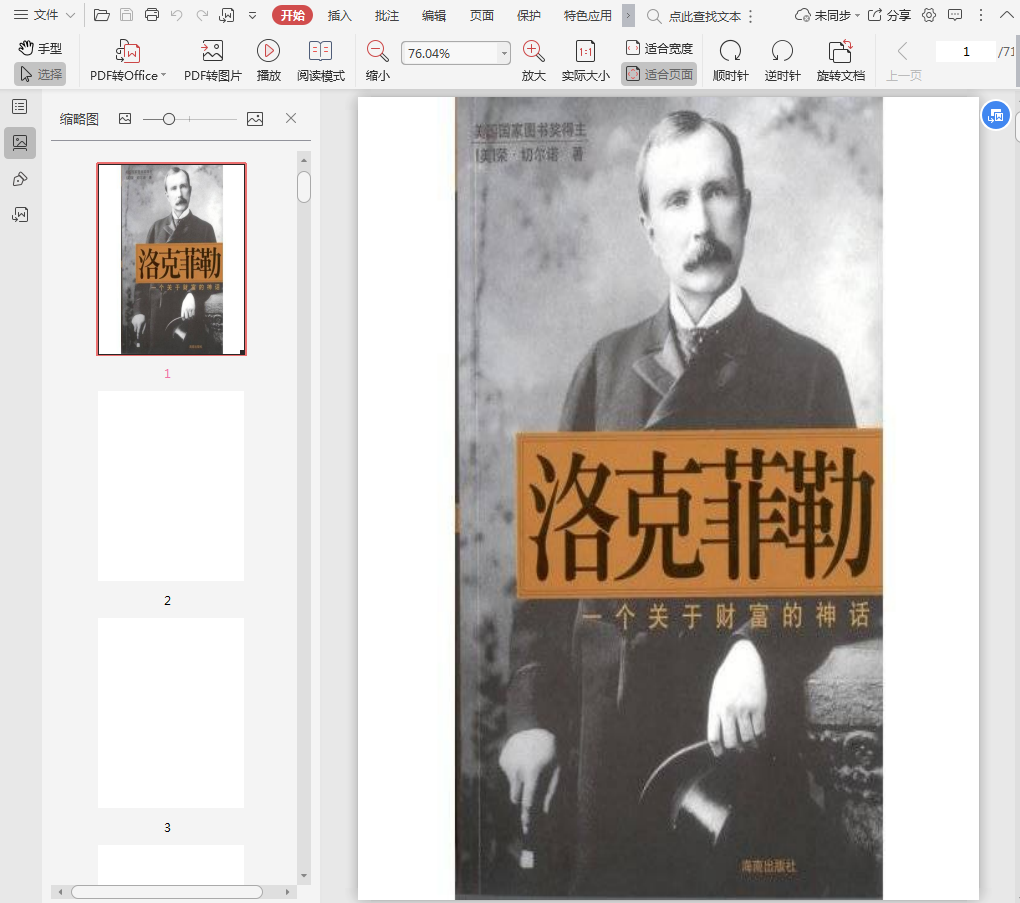Viewport: 1020px width, 903px height.
Task: Rotate page counterclockwise with 逆时针
Action: click(x=782, y=52)
